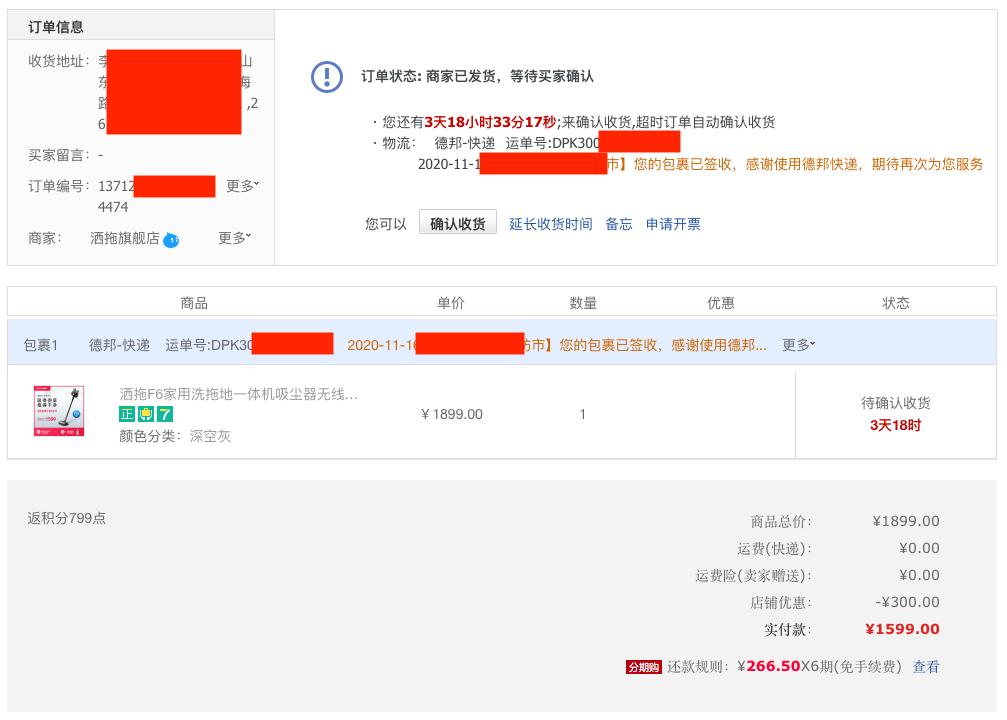Image resolution: width=1007 pixels, height=720 pixels.
Task: Open Wangwang chat with 洒拖旗舰店
Action: (170, 238)
